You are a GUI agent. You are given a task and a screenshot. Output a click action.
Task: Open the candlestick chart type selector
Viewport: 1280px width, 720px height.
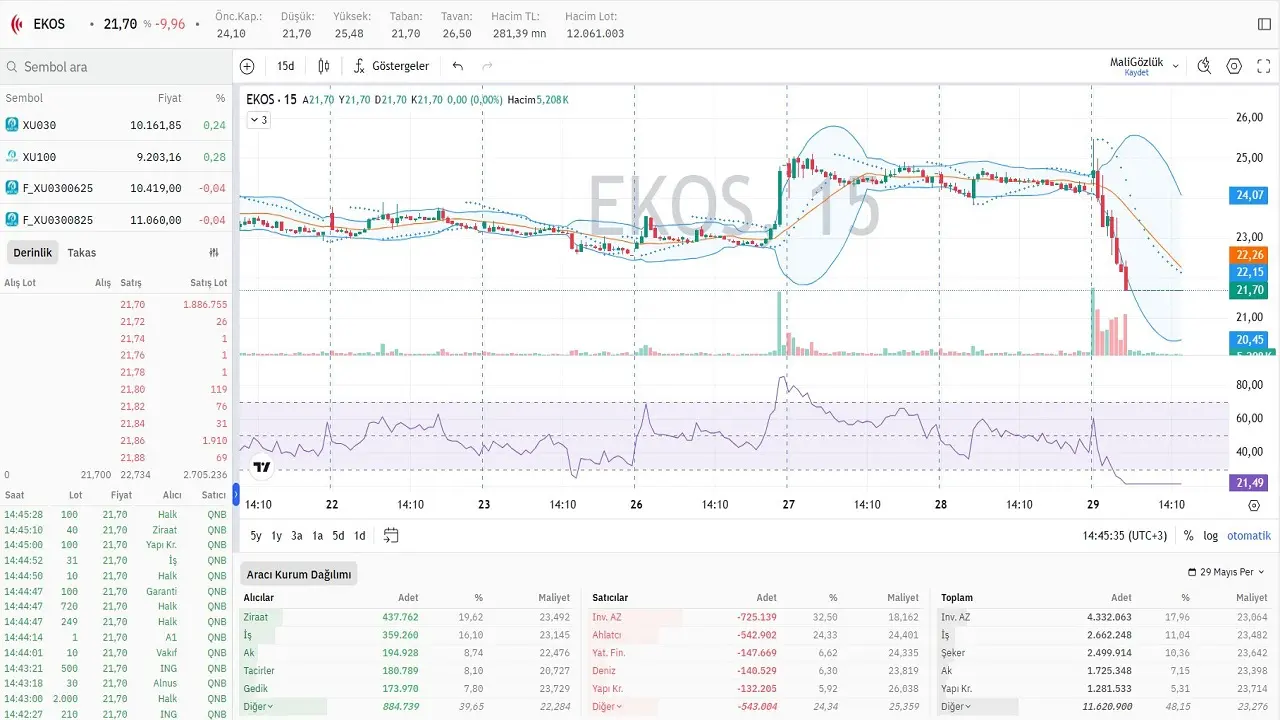[x=324, y=66]
